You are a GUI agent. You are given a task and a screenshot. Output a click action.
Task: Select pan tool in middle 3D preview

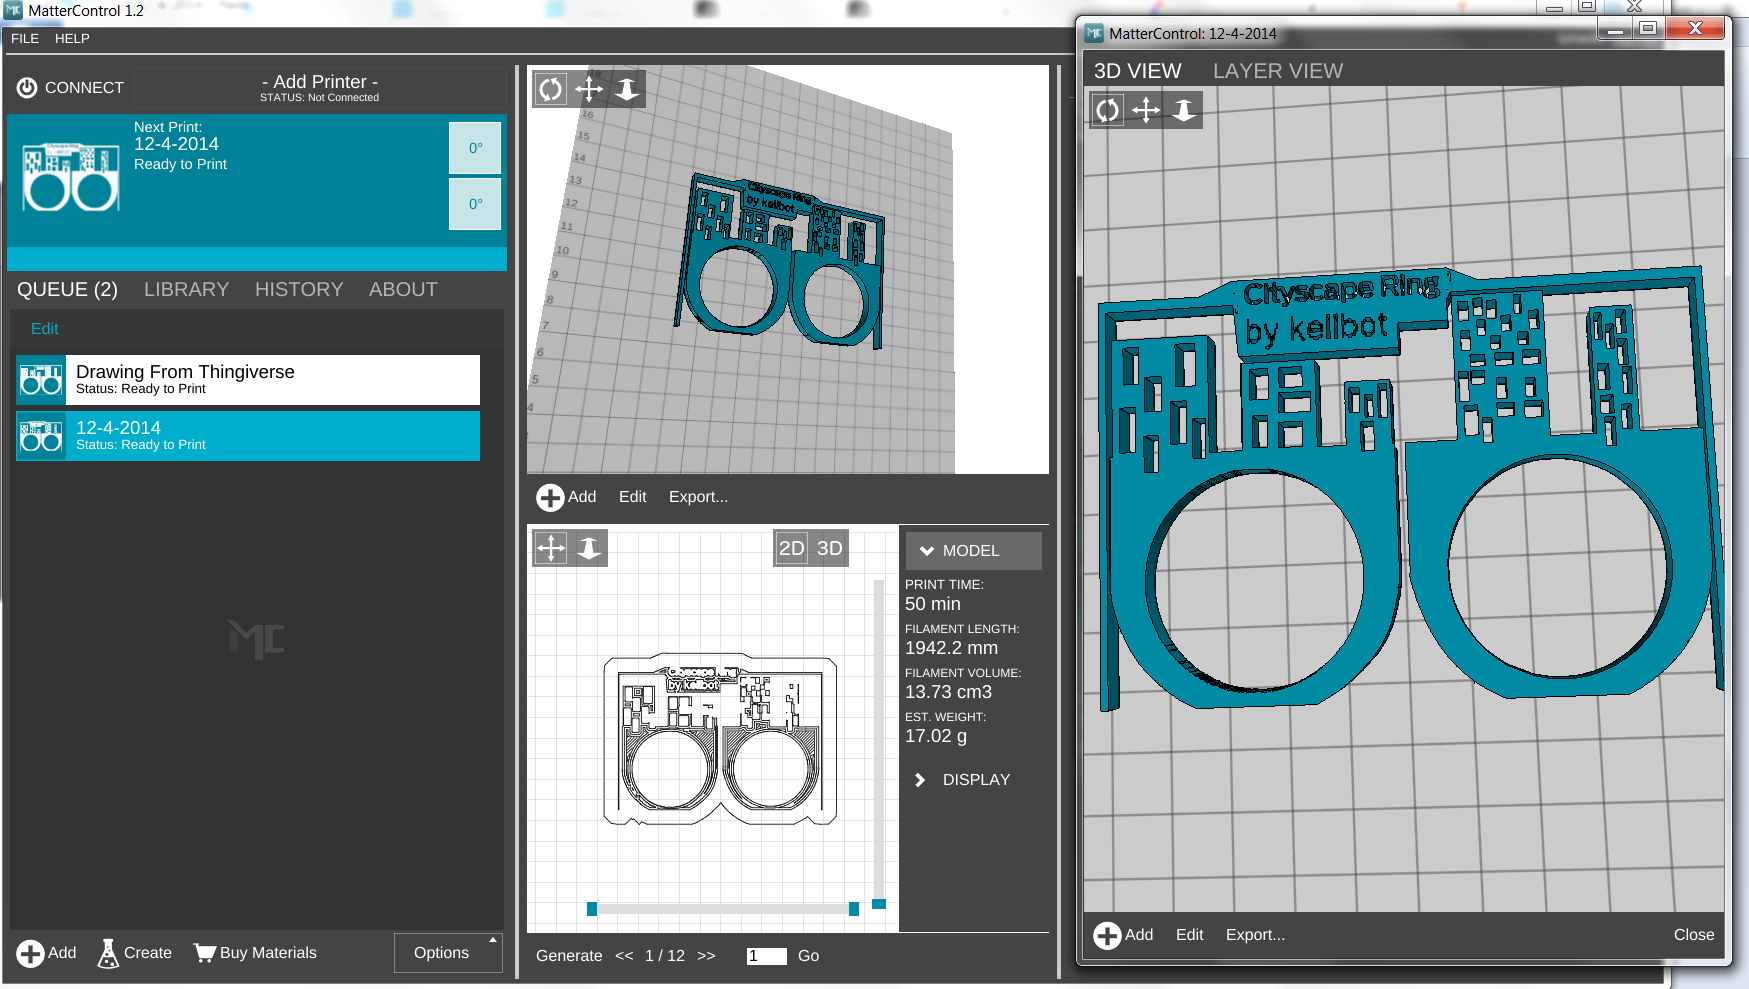point(589,90)
